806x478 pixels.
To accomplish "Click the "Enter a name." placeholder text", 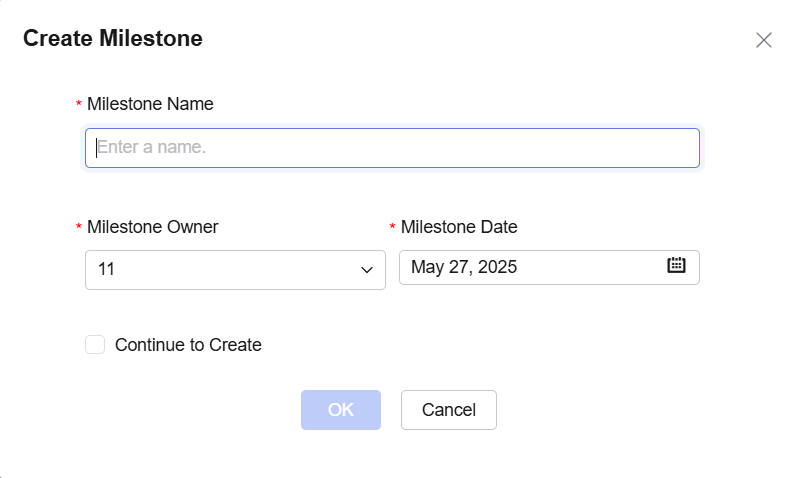I will [x=151, y=148].
